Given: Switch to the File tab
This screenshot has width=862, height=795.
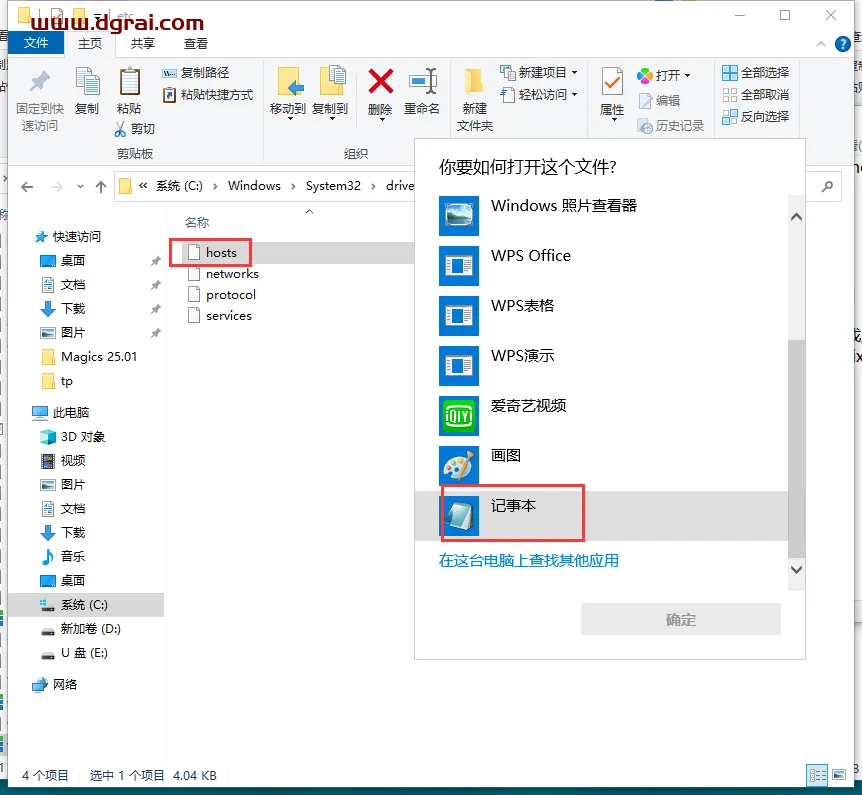Looking at the screenshot, I should 36,43.
